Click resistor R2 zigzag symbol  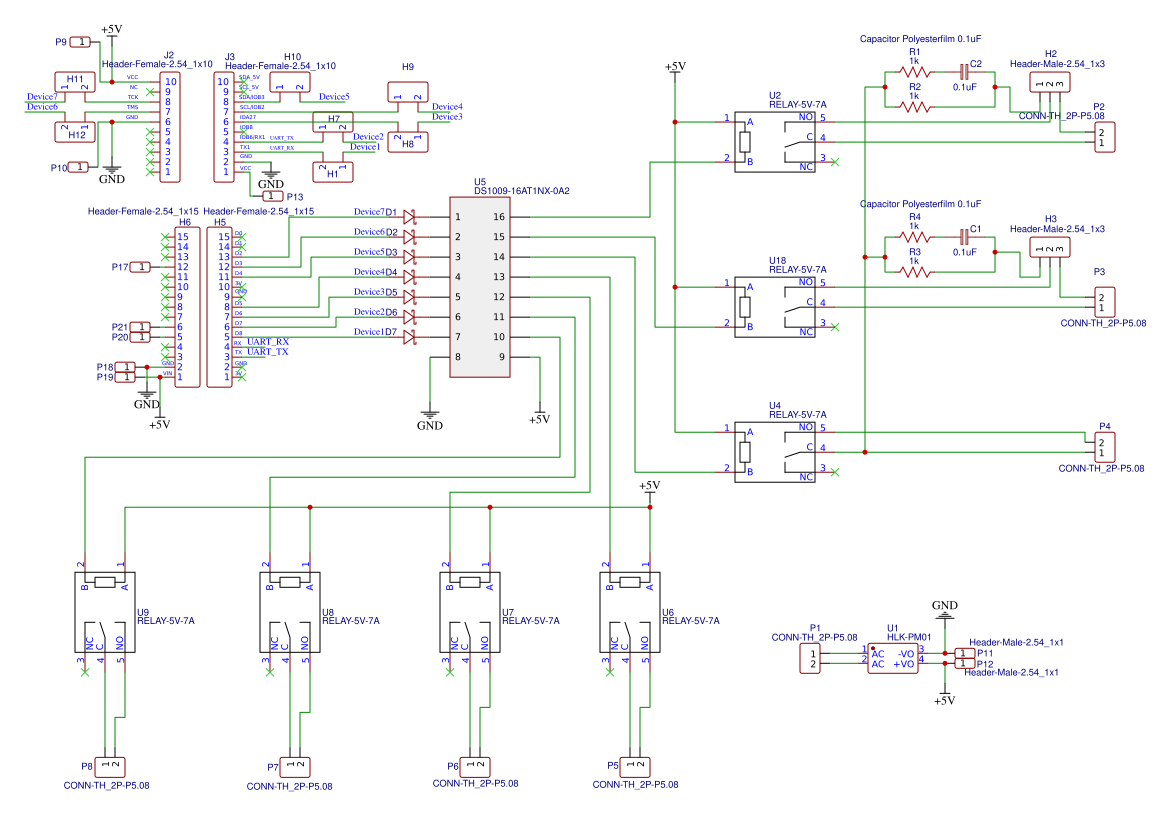[915, 107]
